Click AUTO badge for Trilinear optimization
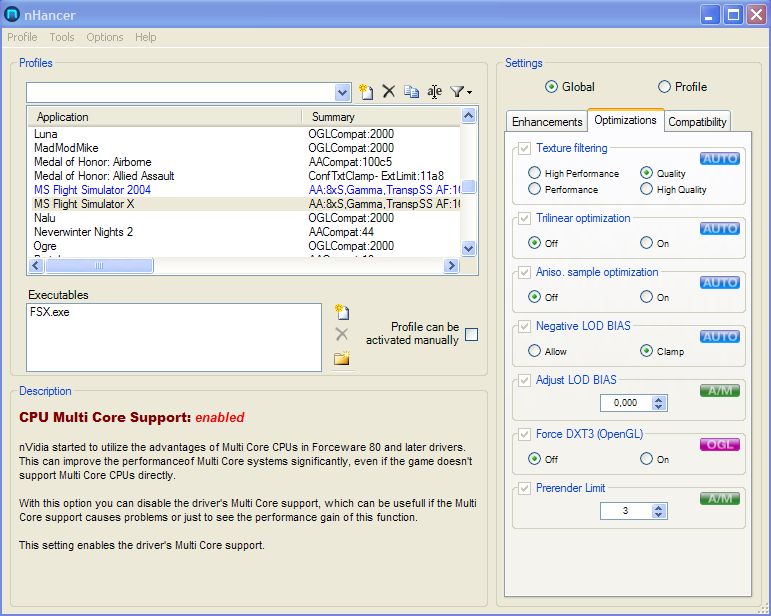Image resolution: width=771 pixels, height=616 pixels. (720, 229)
